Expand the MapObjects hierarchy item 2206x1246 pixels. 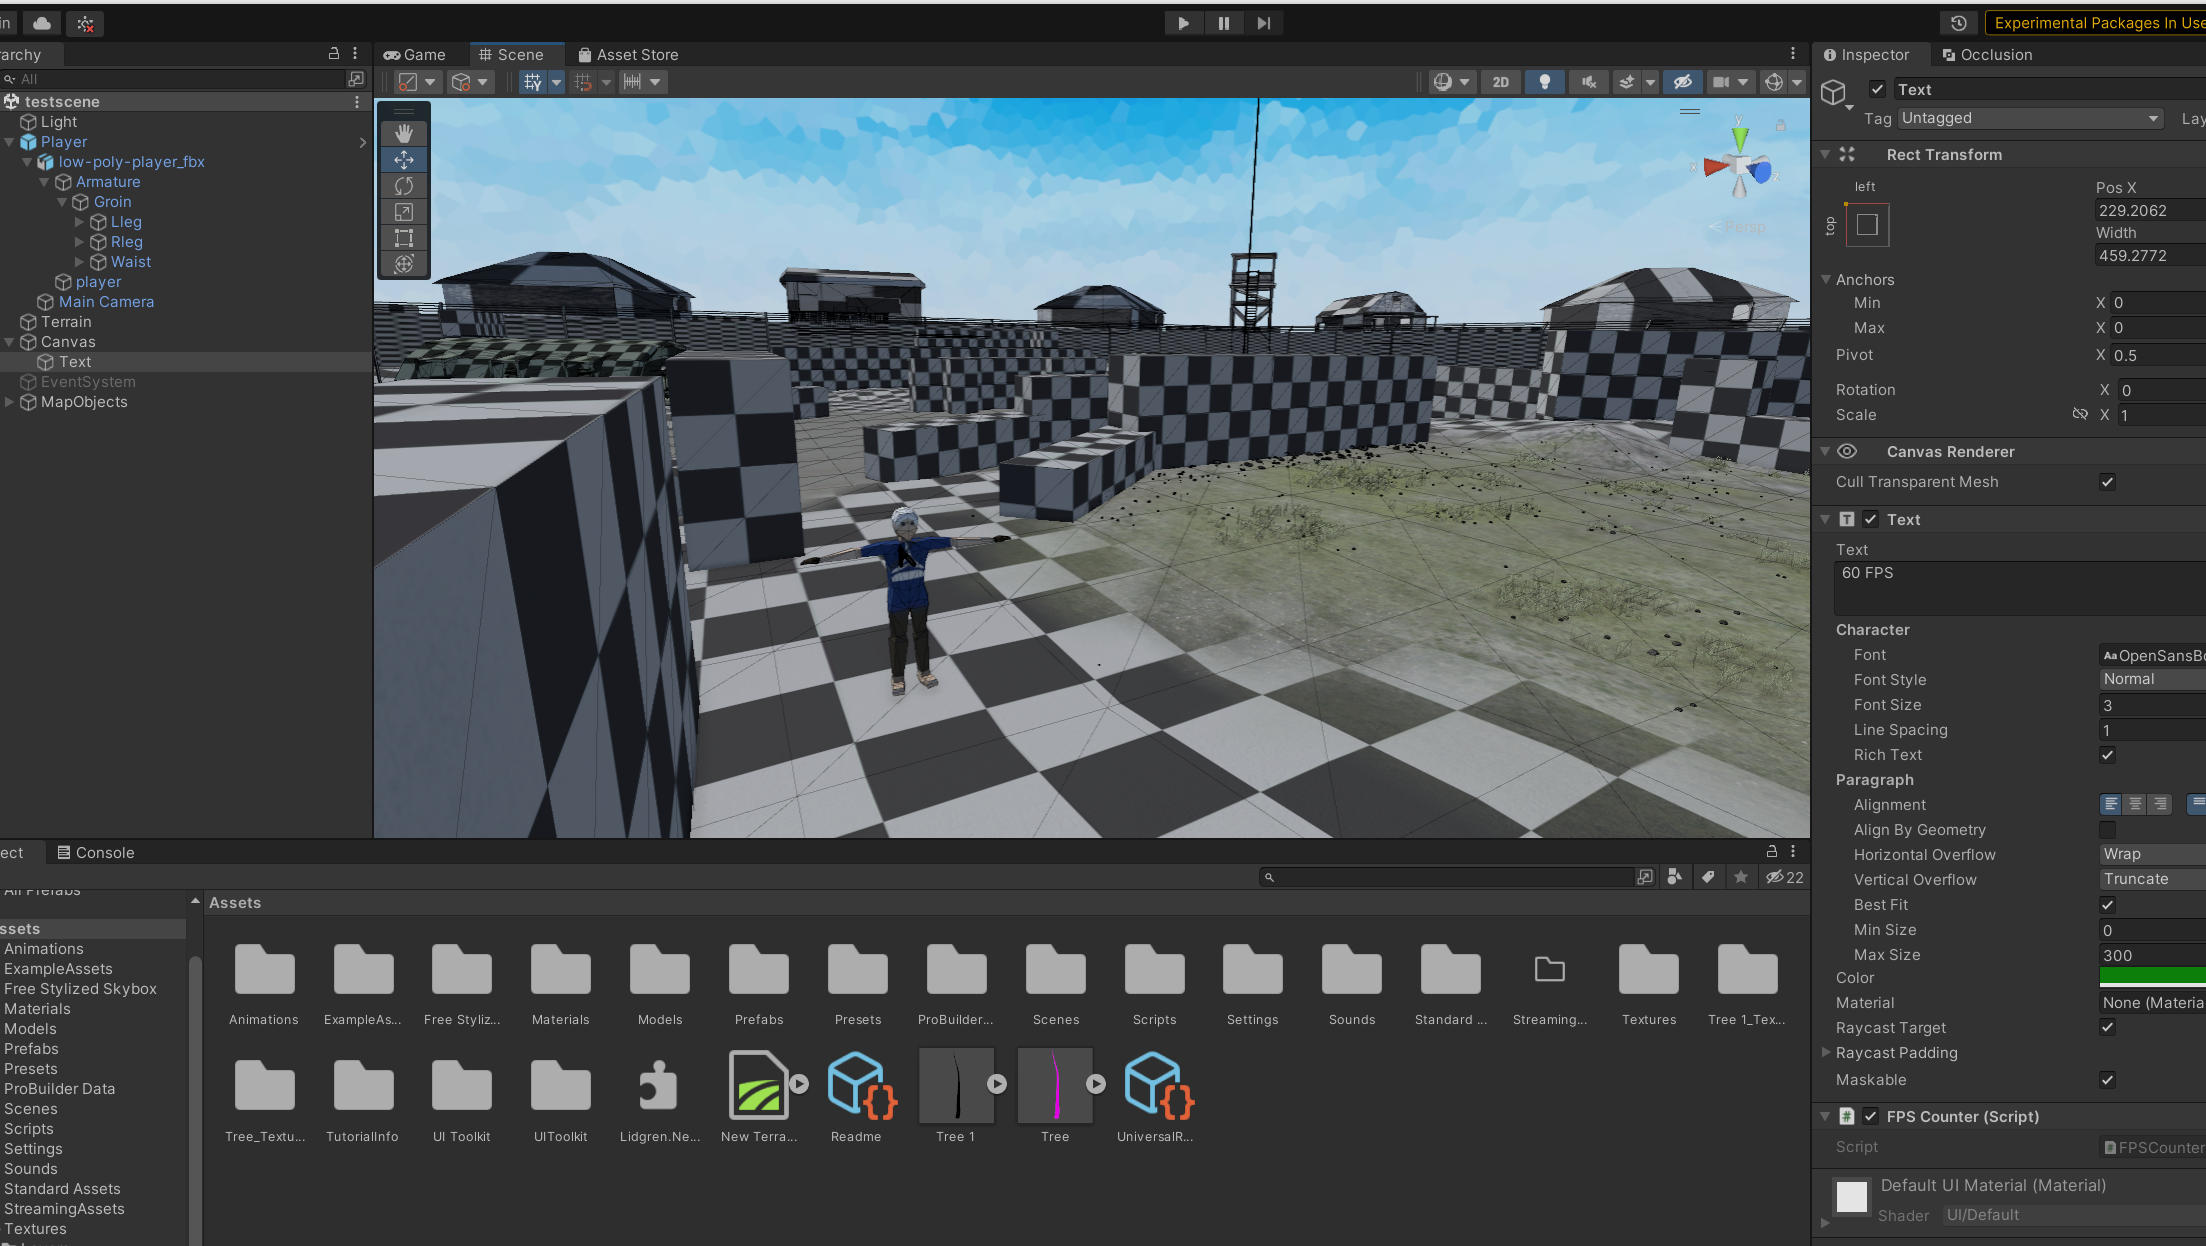(10, 402)
